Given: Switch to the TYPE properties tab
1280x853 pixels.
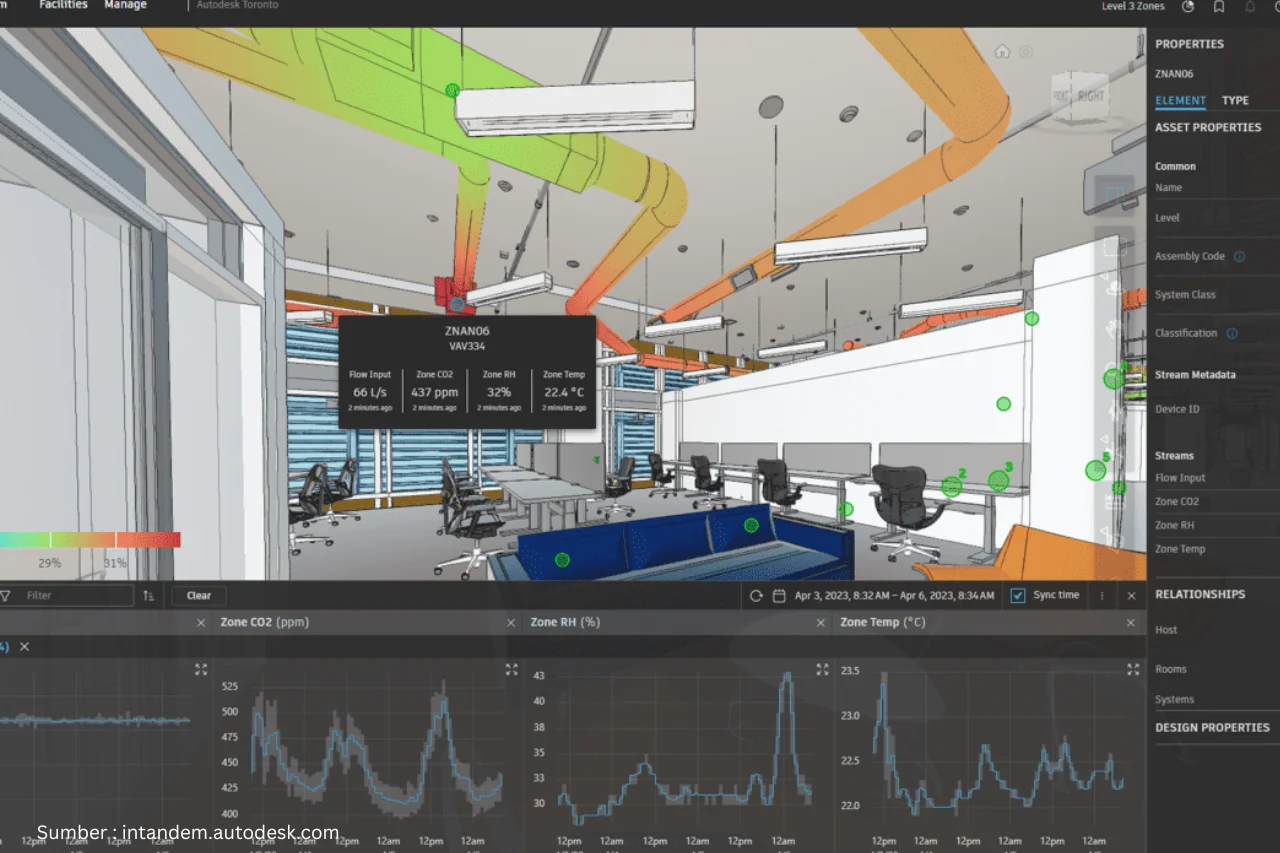Looking at the screenshot, I should [x=1236, y=100].
